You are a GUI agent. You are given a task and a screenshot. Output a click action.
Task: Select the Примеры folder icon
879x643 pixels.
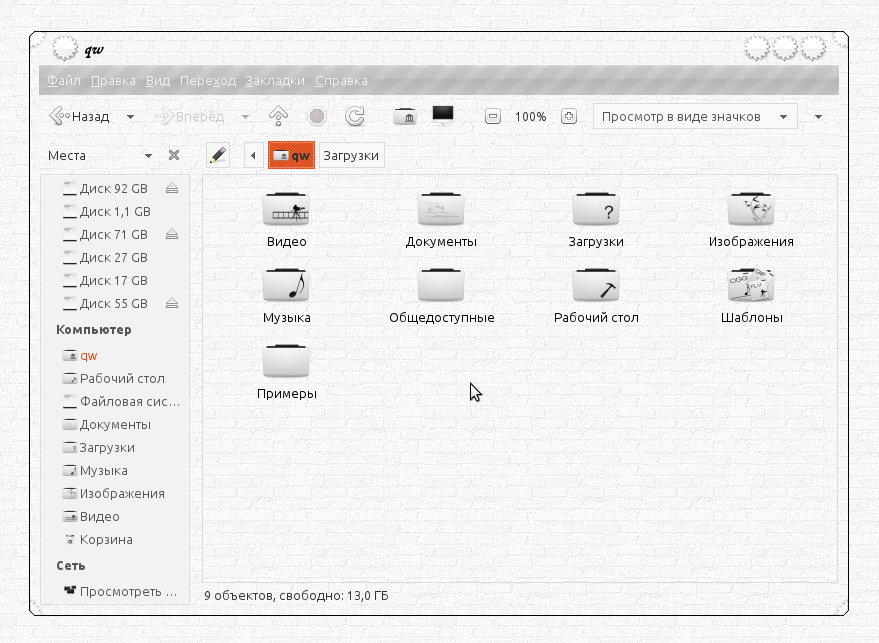pyautogui.click(x=286, y=362)
